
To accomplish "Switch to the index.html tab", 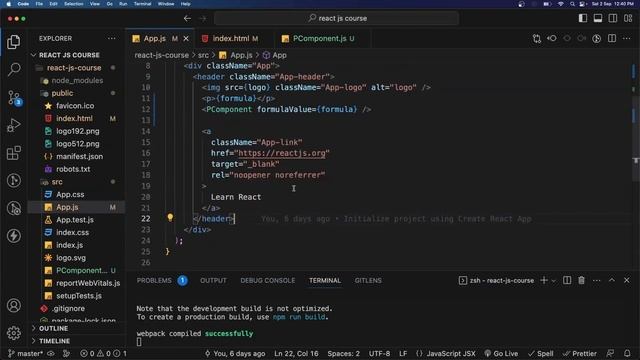I will pos(230,38).
